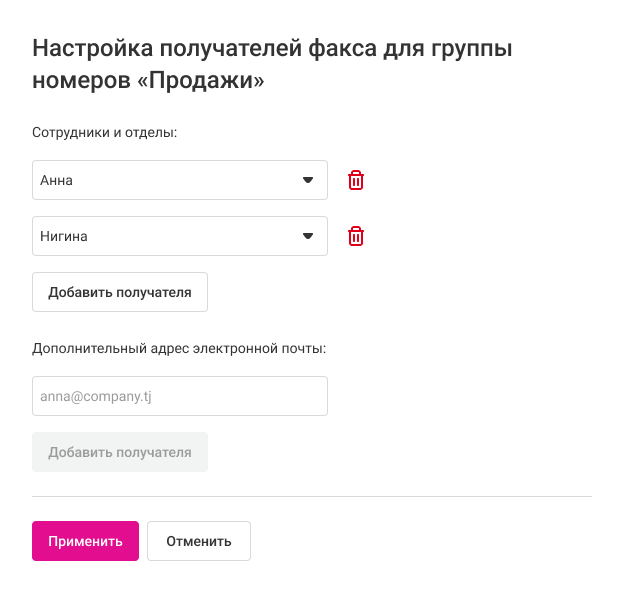The width and height of the screenshot is (624, 593).
Task: Click the Дополнительный адрес электронной почты label
Action: pyautogui.click(x=180, y=349)
